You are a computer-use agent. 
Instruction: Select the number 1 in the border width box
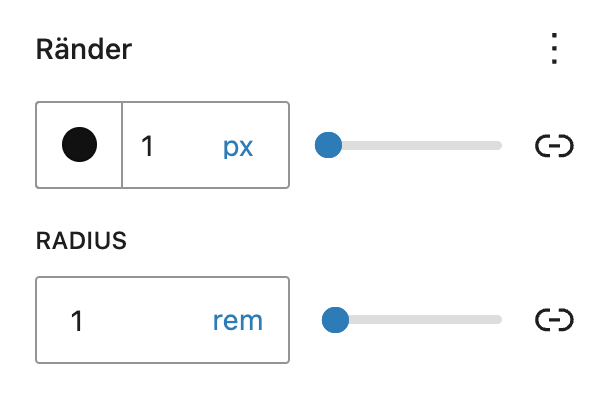coord(147,146)
